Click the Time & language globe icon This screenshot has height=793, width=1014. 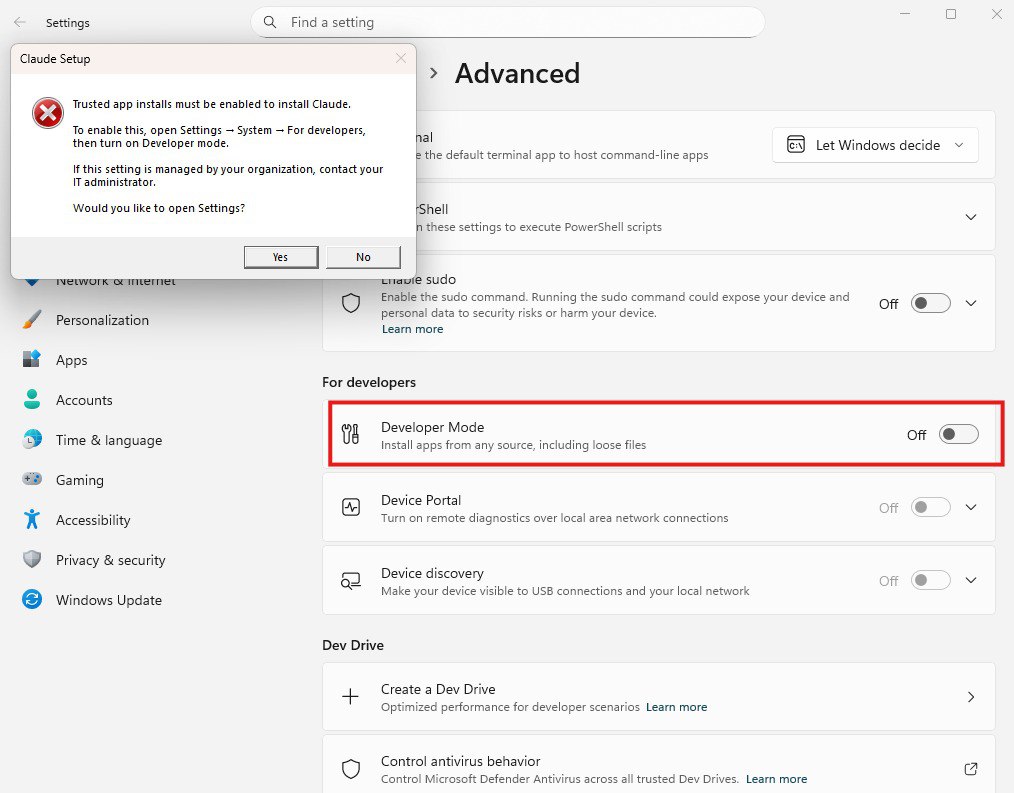[32, 440]
